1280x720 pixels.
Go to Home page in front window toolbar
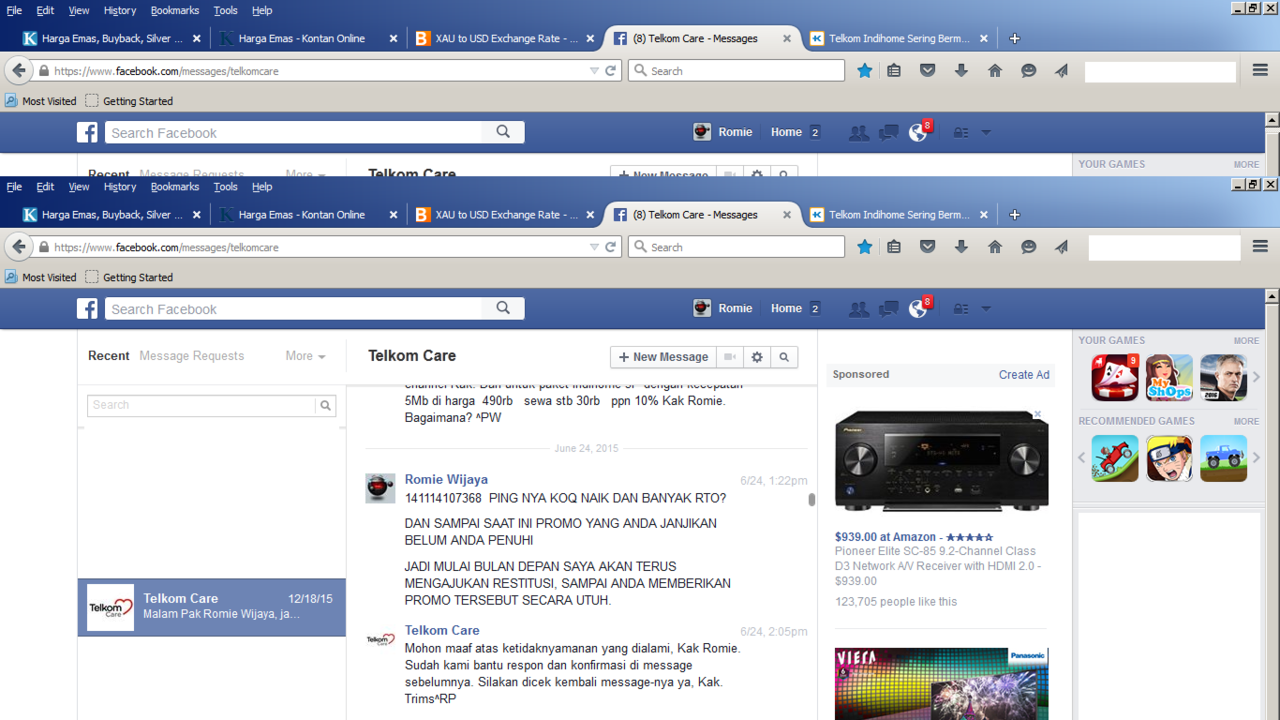995,247
